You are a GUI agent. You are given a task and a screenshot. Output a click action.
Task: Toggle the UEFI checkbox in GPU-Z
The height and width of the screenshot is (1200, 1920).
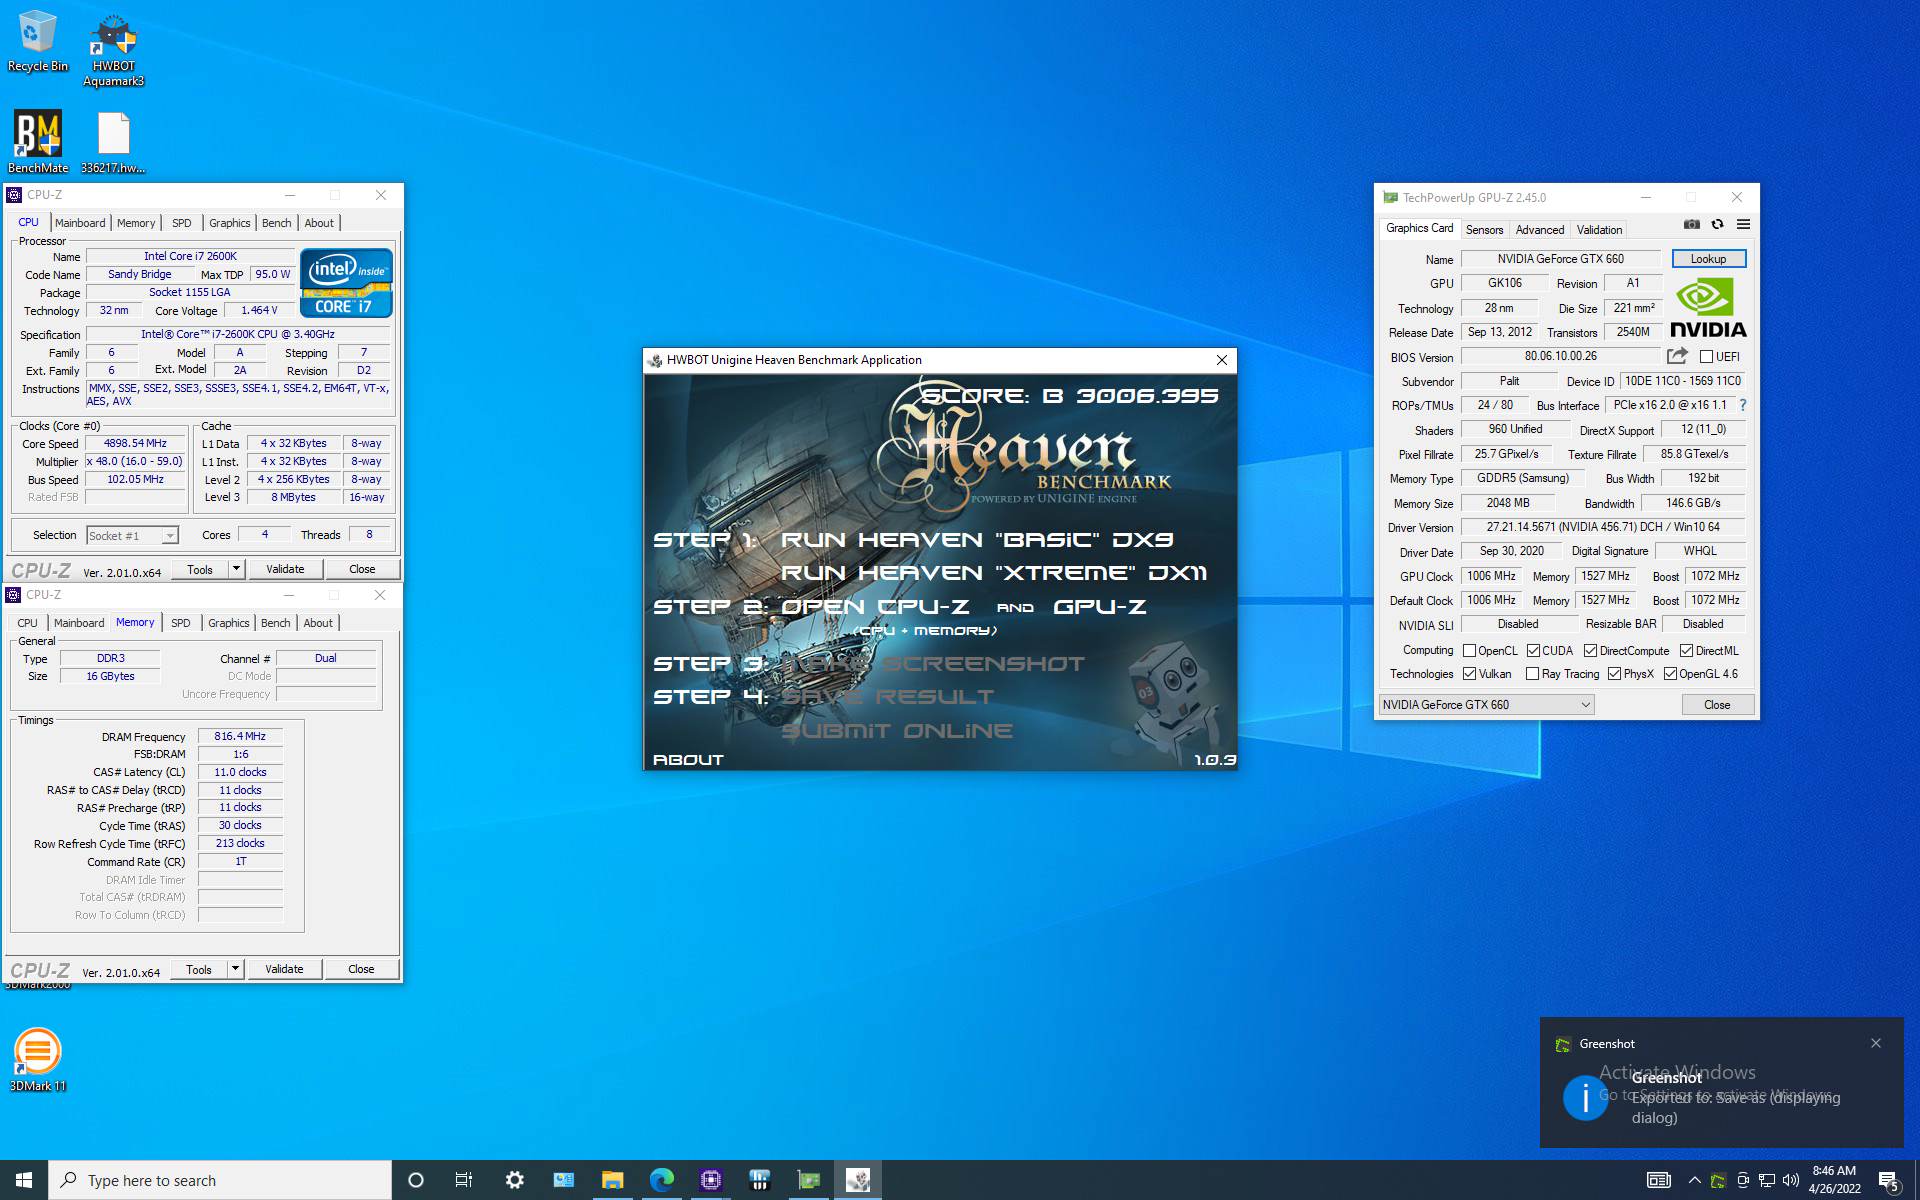pos(1706,357)
